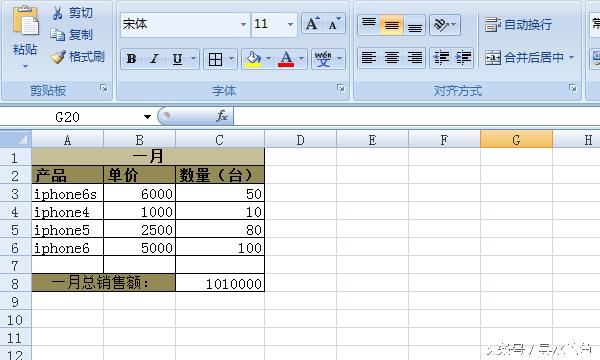Decrease font size with the small A button
600x360 pixels.
pyautogui.click(x=334, y=24)
